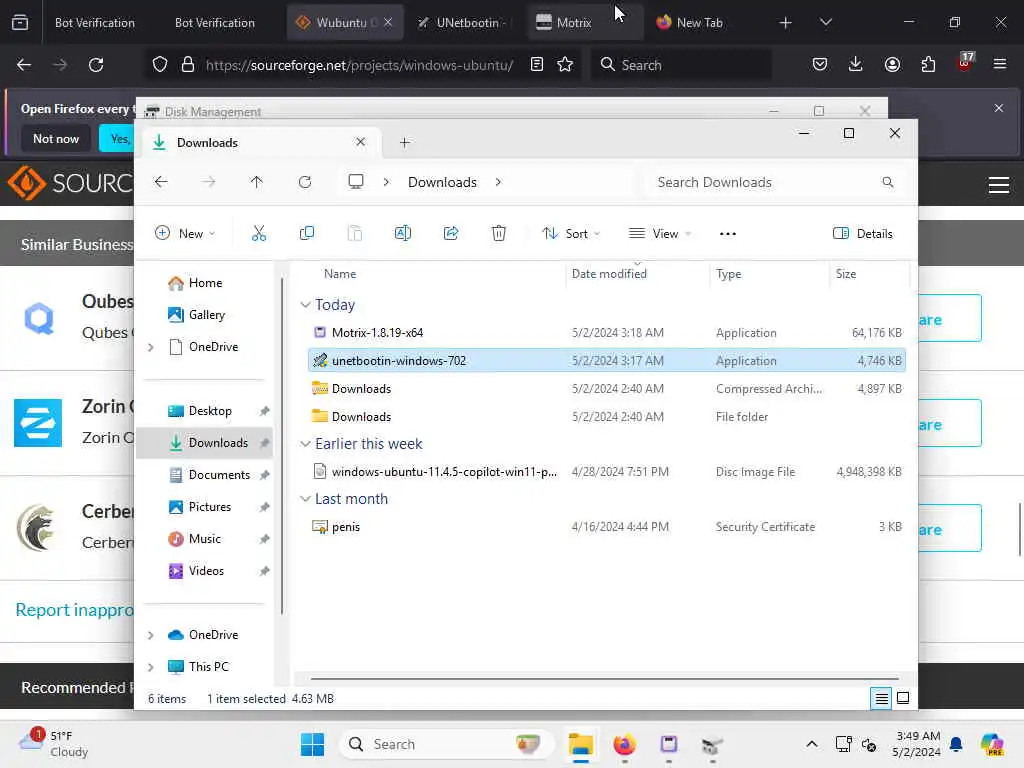1024x768 pixels.
Task: Open File Explorer from taskbar
Action: tap(581, 744)
